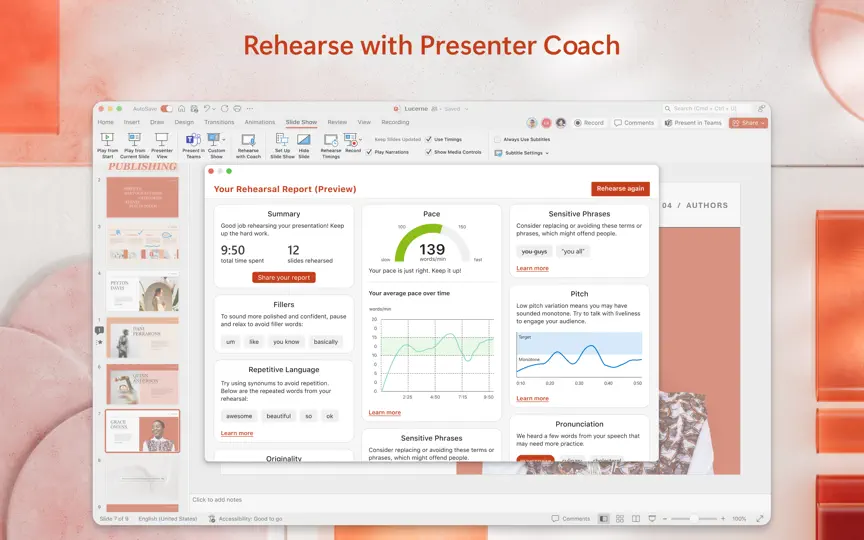Open the Review tab
This screenshot has width=864, height=540.
point(337,122)
